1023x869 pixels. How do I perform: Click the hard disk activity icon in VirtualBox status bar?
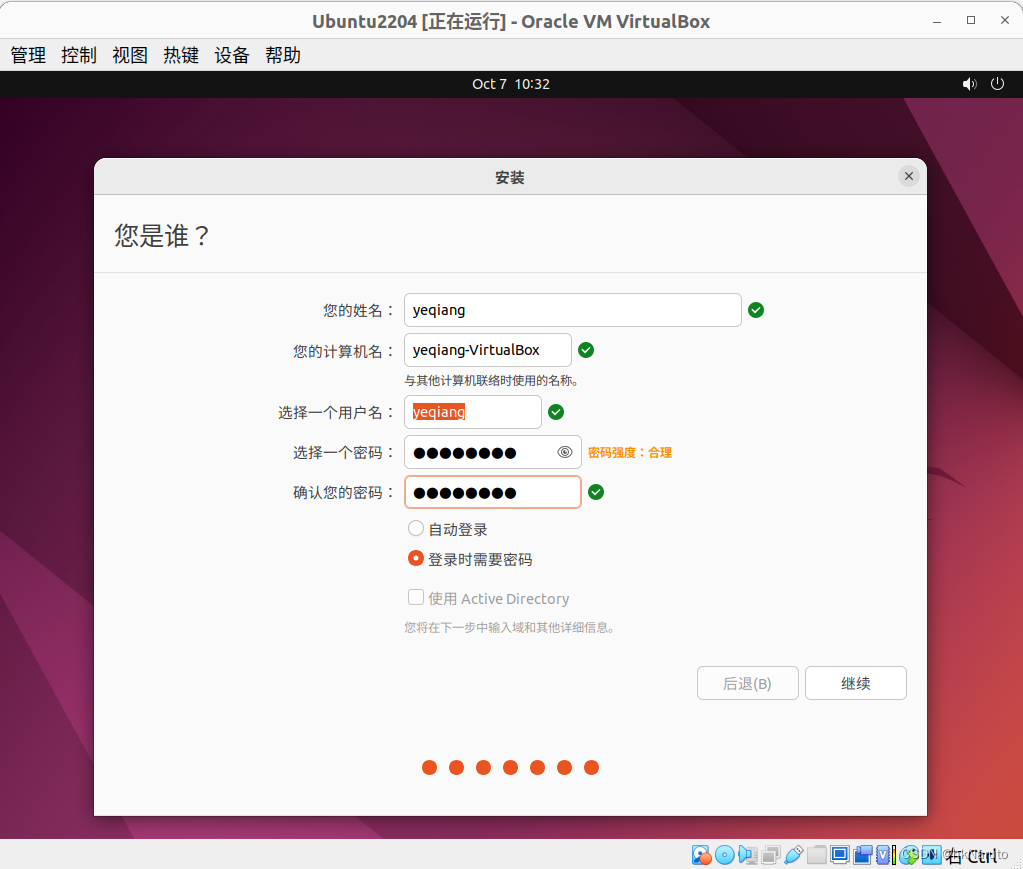click(701, 855)
